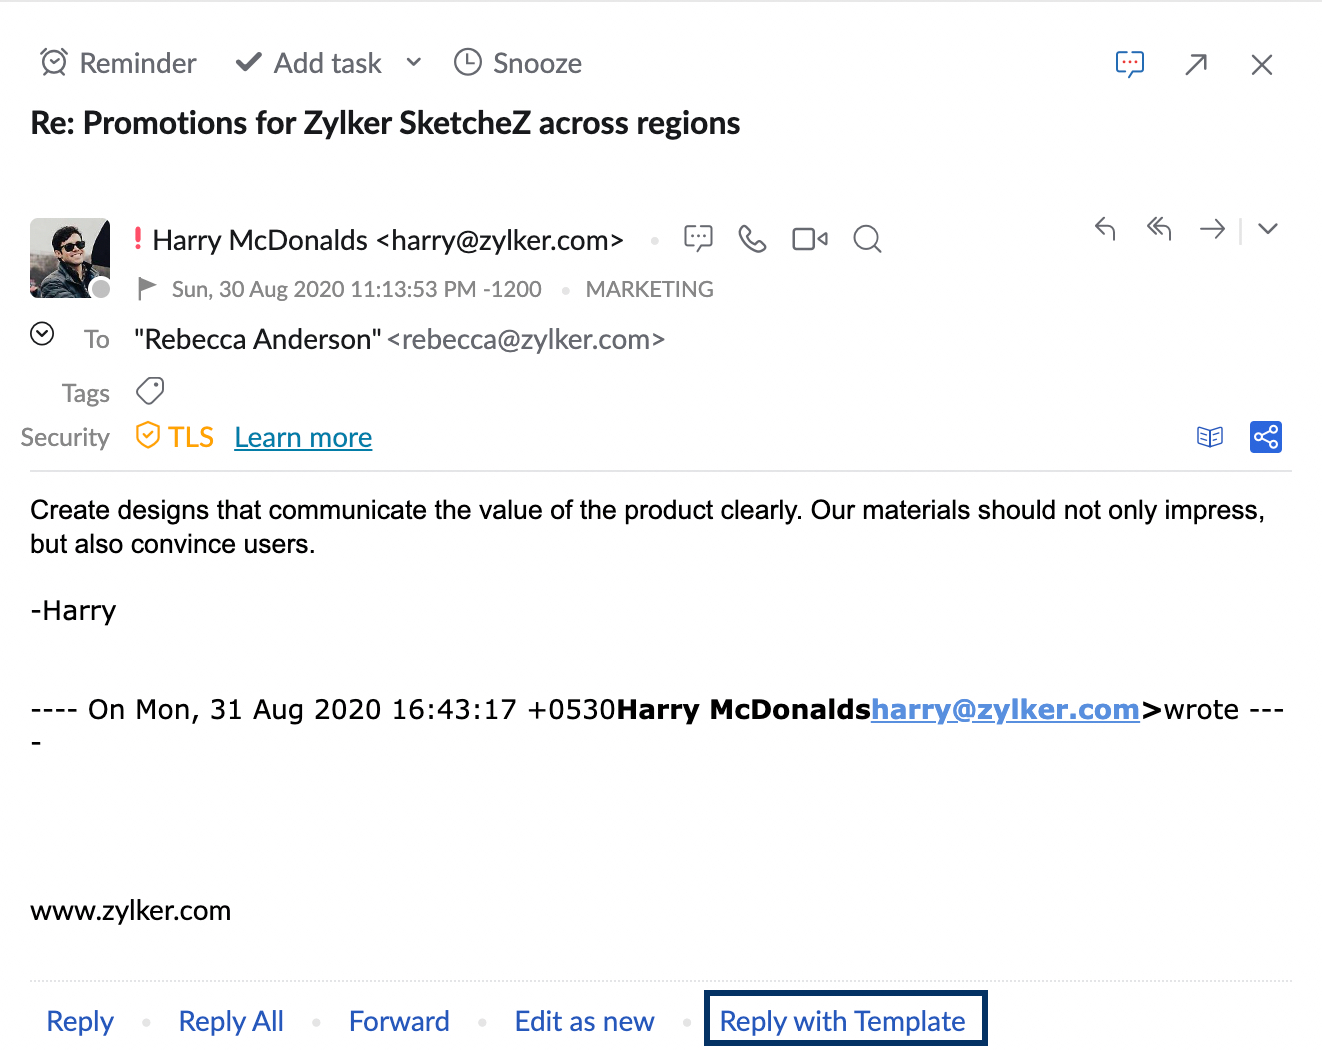Toggle the flag on this email
The image size is (1322, 1050).
click(x=147, y=289)
